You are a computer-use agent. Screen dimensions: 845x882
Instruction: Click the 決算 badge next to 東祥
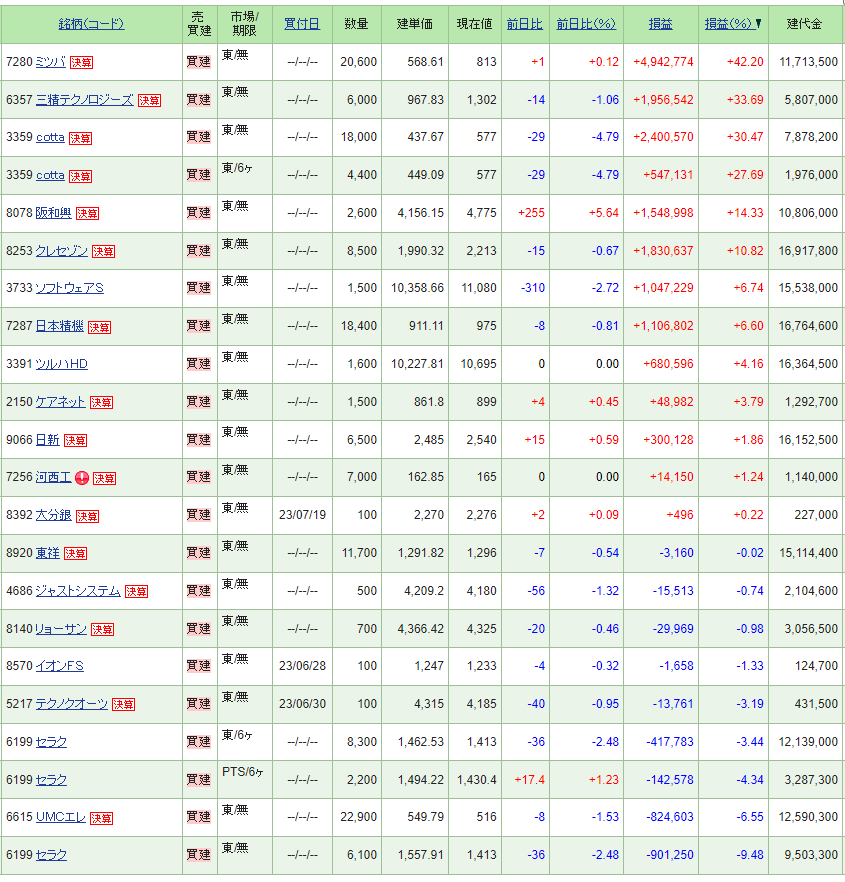click(75, 554)
